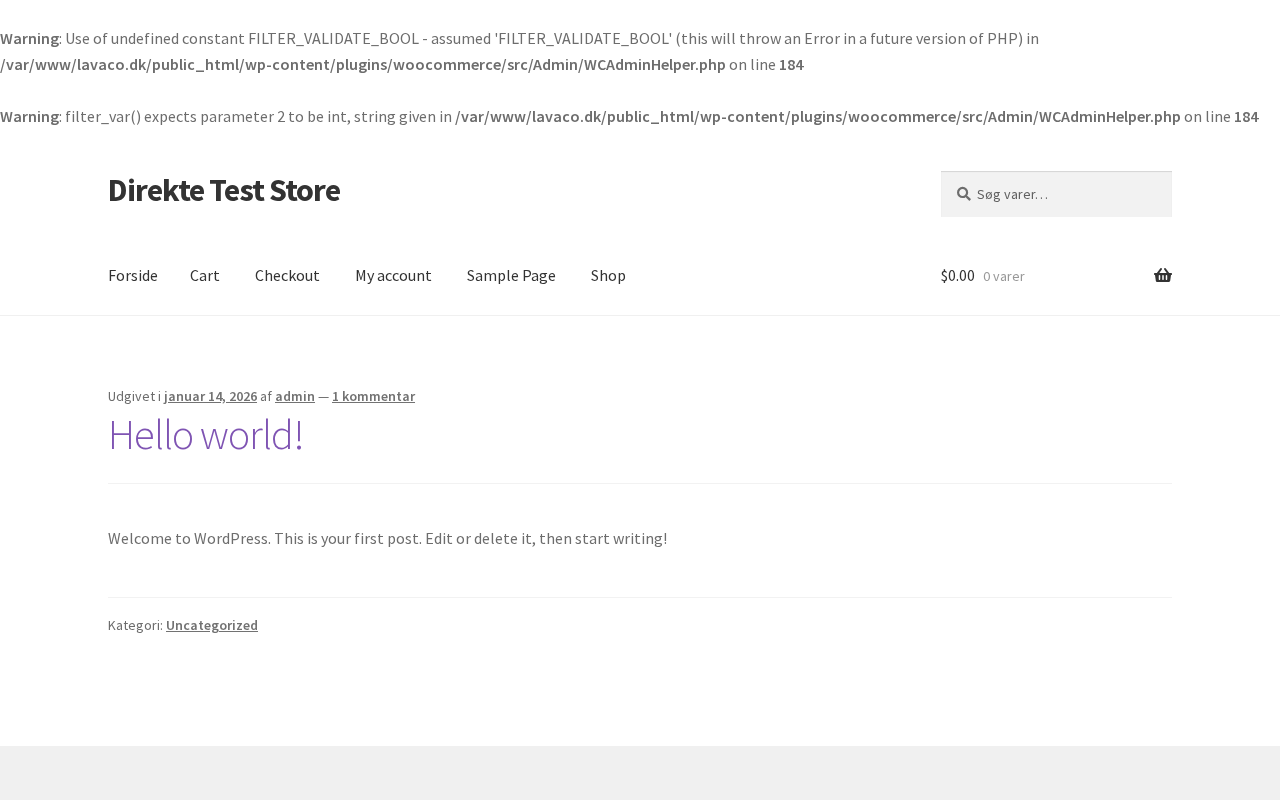Open the 'Hello world!' post title

pos(206,436)
